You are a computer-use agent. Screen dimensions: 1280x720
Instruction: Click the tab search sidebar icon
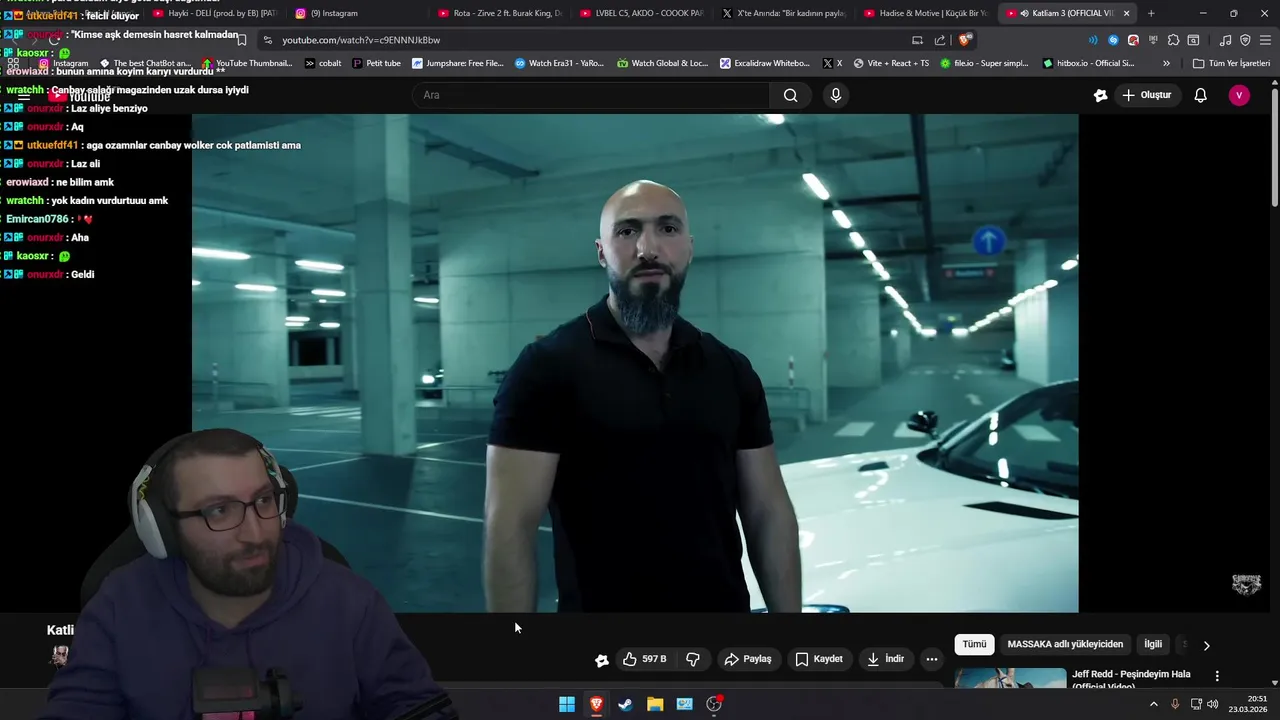1193,40
